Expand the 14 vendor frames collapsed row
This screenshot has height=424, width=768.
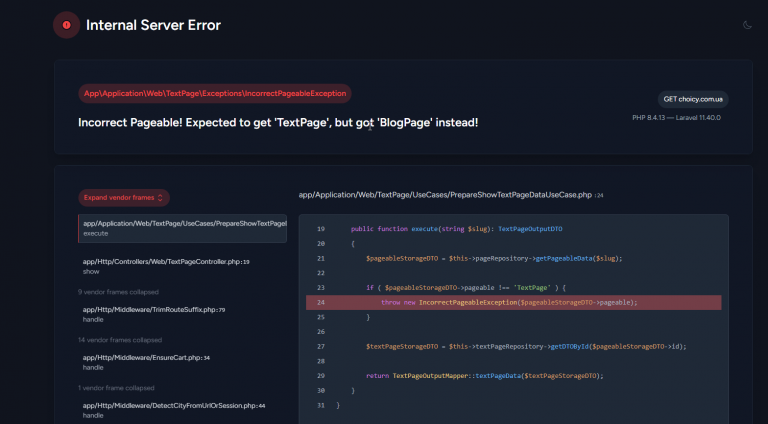point(120,340)
